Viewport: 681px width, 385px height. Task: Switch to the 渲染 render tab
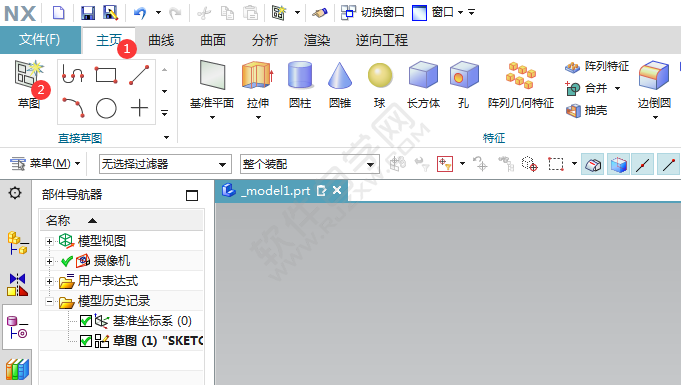click(317, 40)
